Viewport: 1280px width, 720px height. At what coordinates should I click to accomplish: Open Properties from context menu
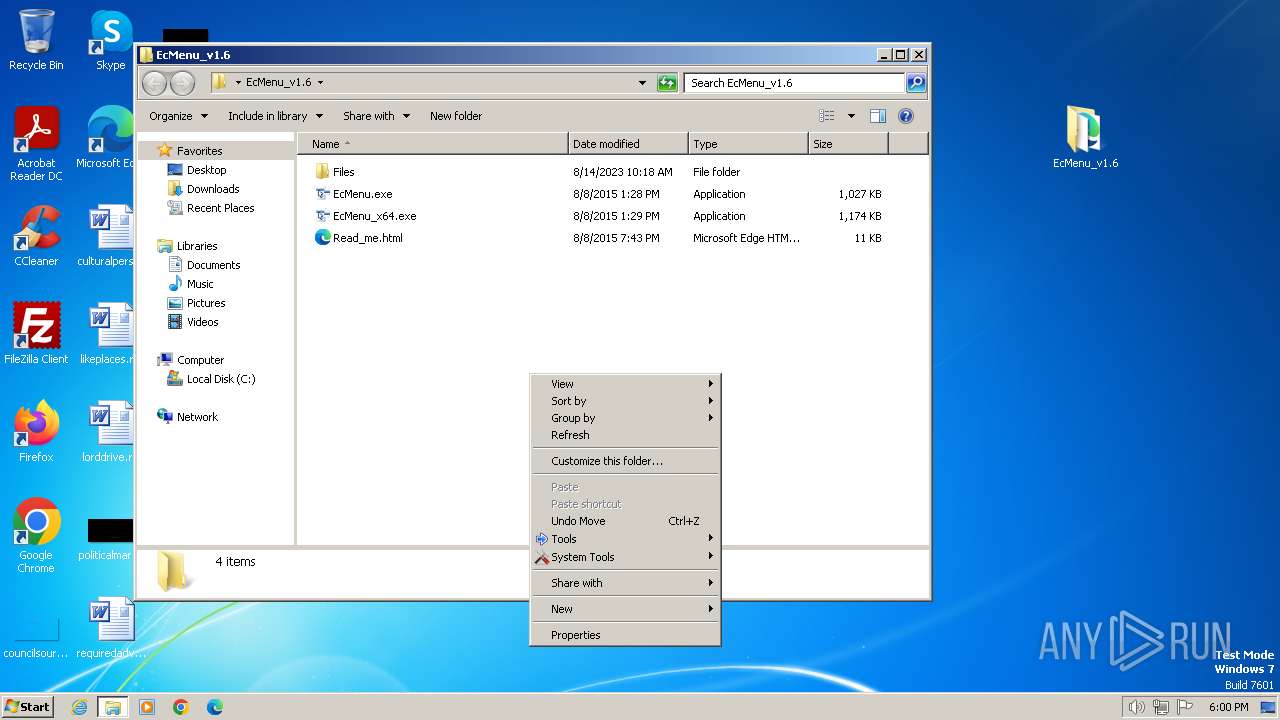coord(625,635)
